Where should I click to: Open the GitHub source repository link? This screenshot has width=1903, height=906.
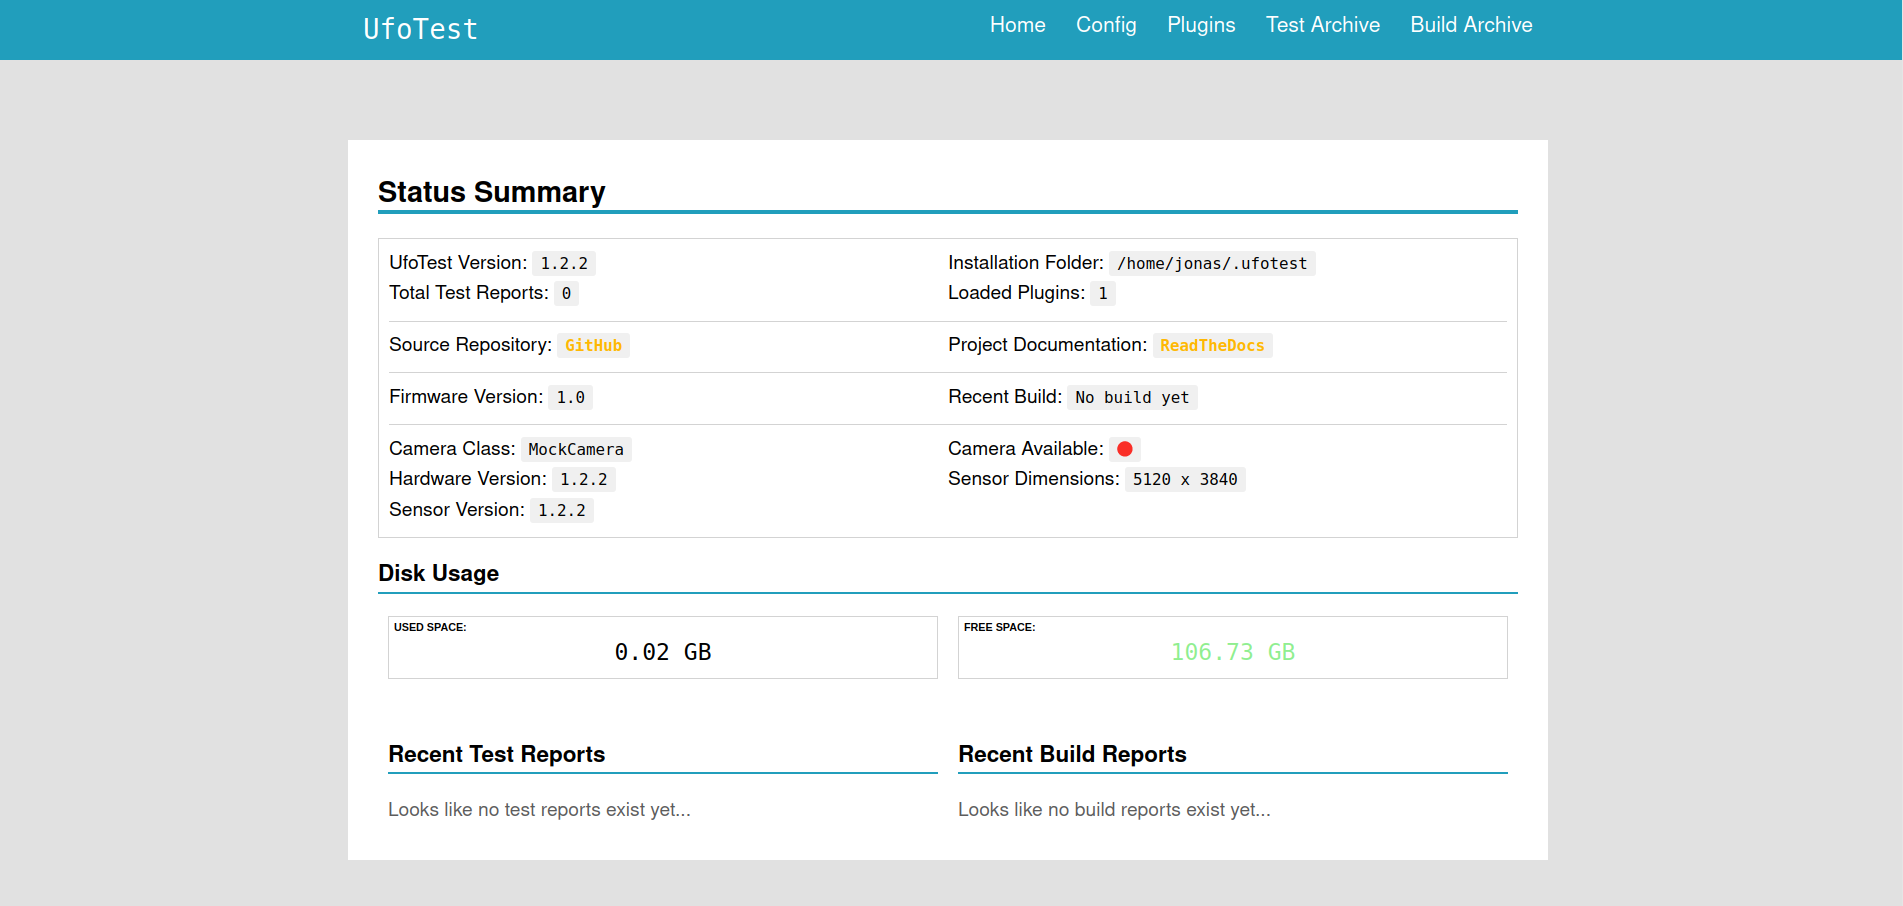593,345
